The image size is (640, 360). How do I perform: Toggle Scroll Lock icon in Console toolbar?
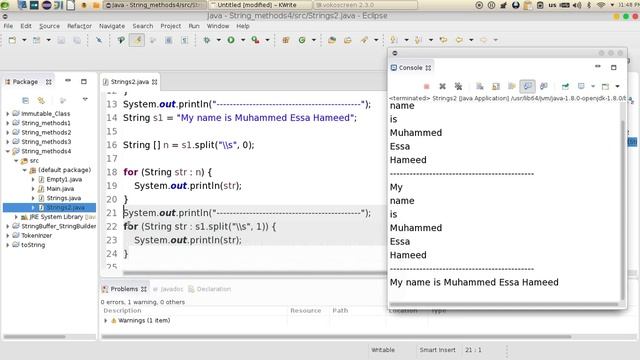click(x=496, y=87)
